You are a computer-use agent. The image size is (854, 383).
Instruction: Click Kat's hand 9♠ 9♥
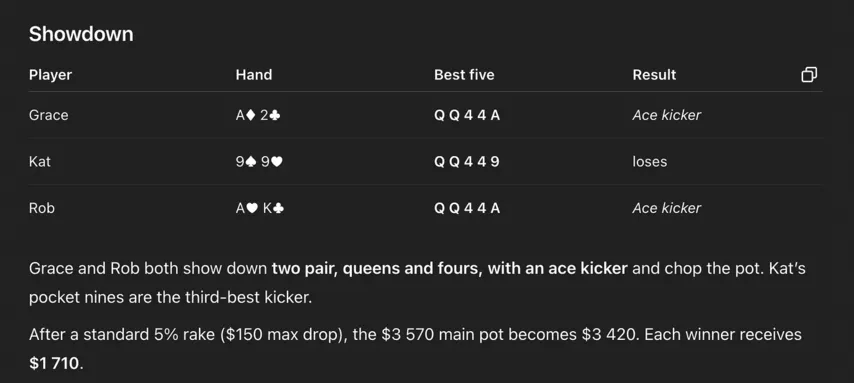pyautogui.click(x=259, y=162)
